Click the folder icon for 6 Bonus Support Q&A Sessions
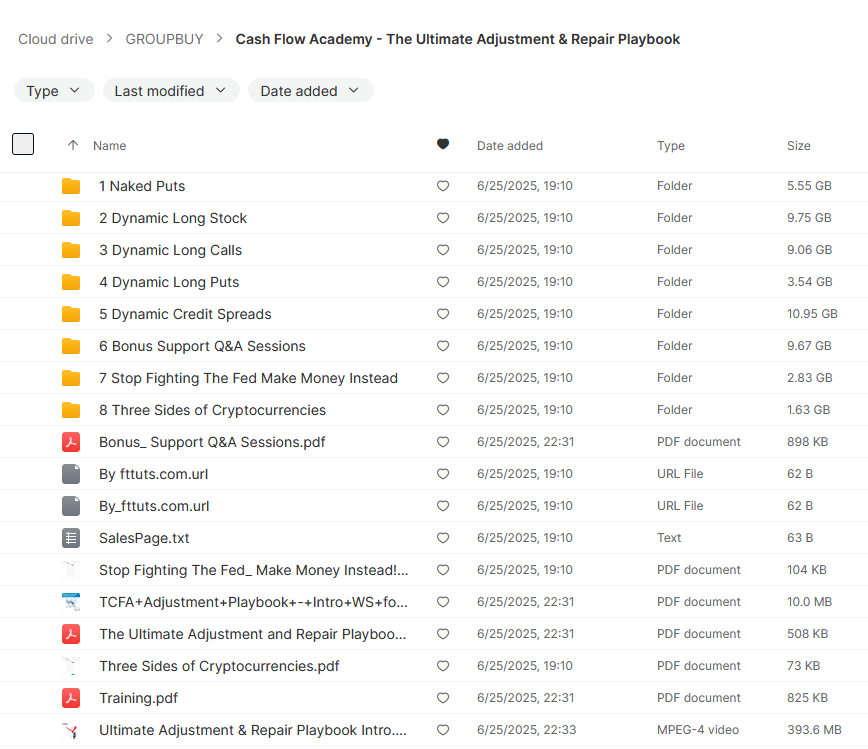The width and height of the screenshot is (868, 749). pyautogui.click(x=71, y=346)
